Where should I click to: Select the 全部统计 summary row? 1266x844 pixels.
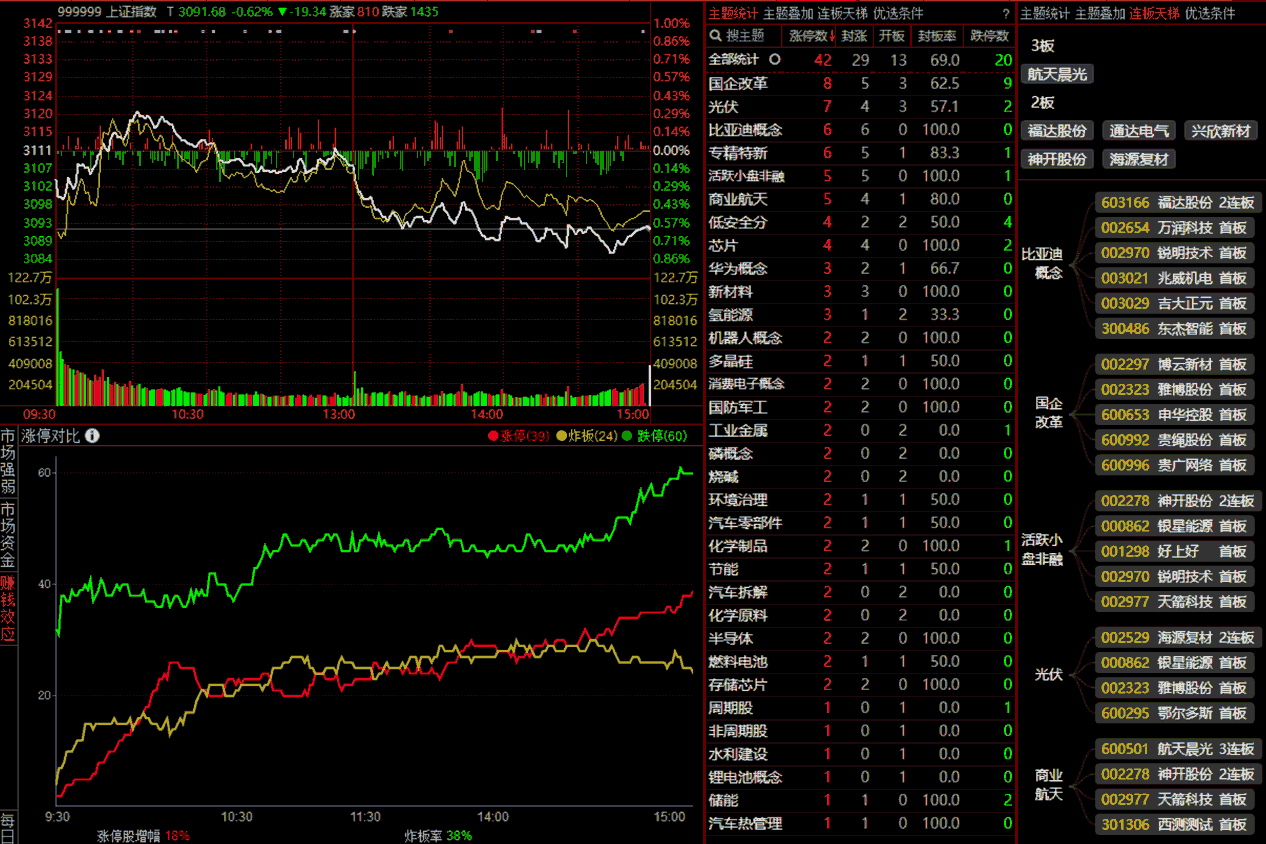pyautogui.click(x=861, y=60)
